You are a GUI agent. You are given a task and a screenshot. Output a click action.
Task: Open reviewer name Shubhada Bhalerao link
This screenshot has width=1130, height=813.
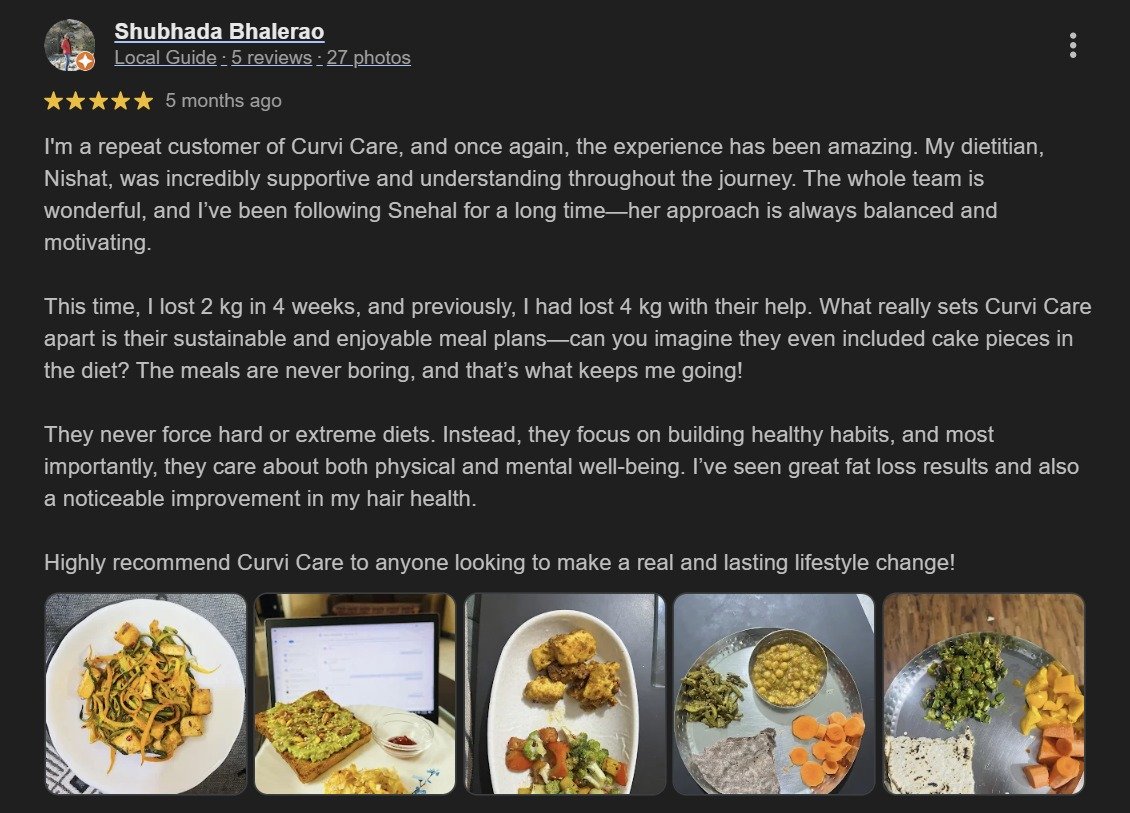219,32
